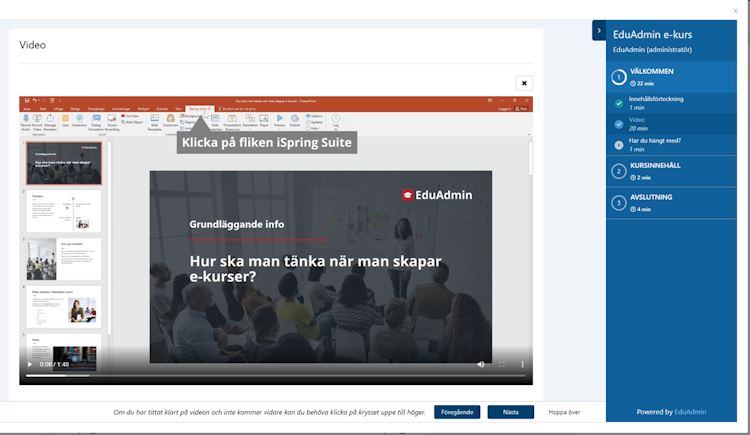Image resolution: width=750 pixels, height=435 pixels.
Task: Click the green checkmark beside Innehållsförteckning
Action: click(618, 103)
